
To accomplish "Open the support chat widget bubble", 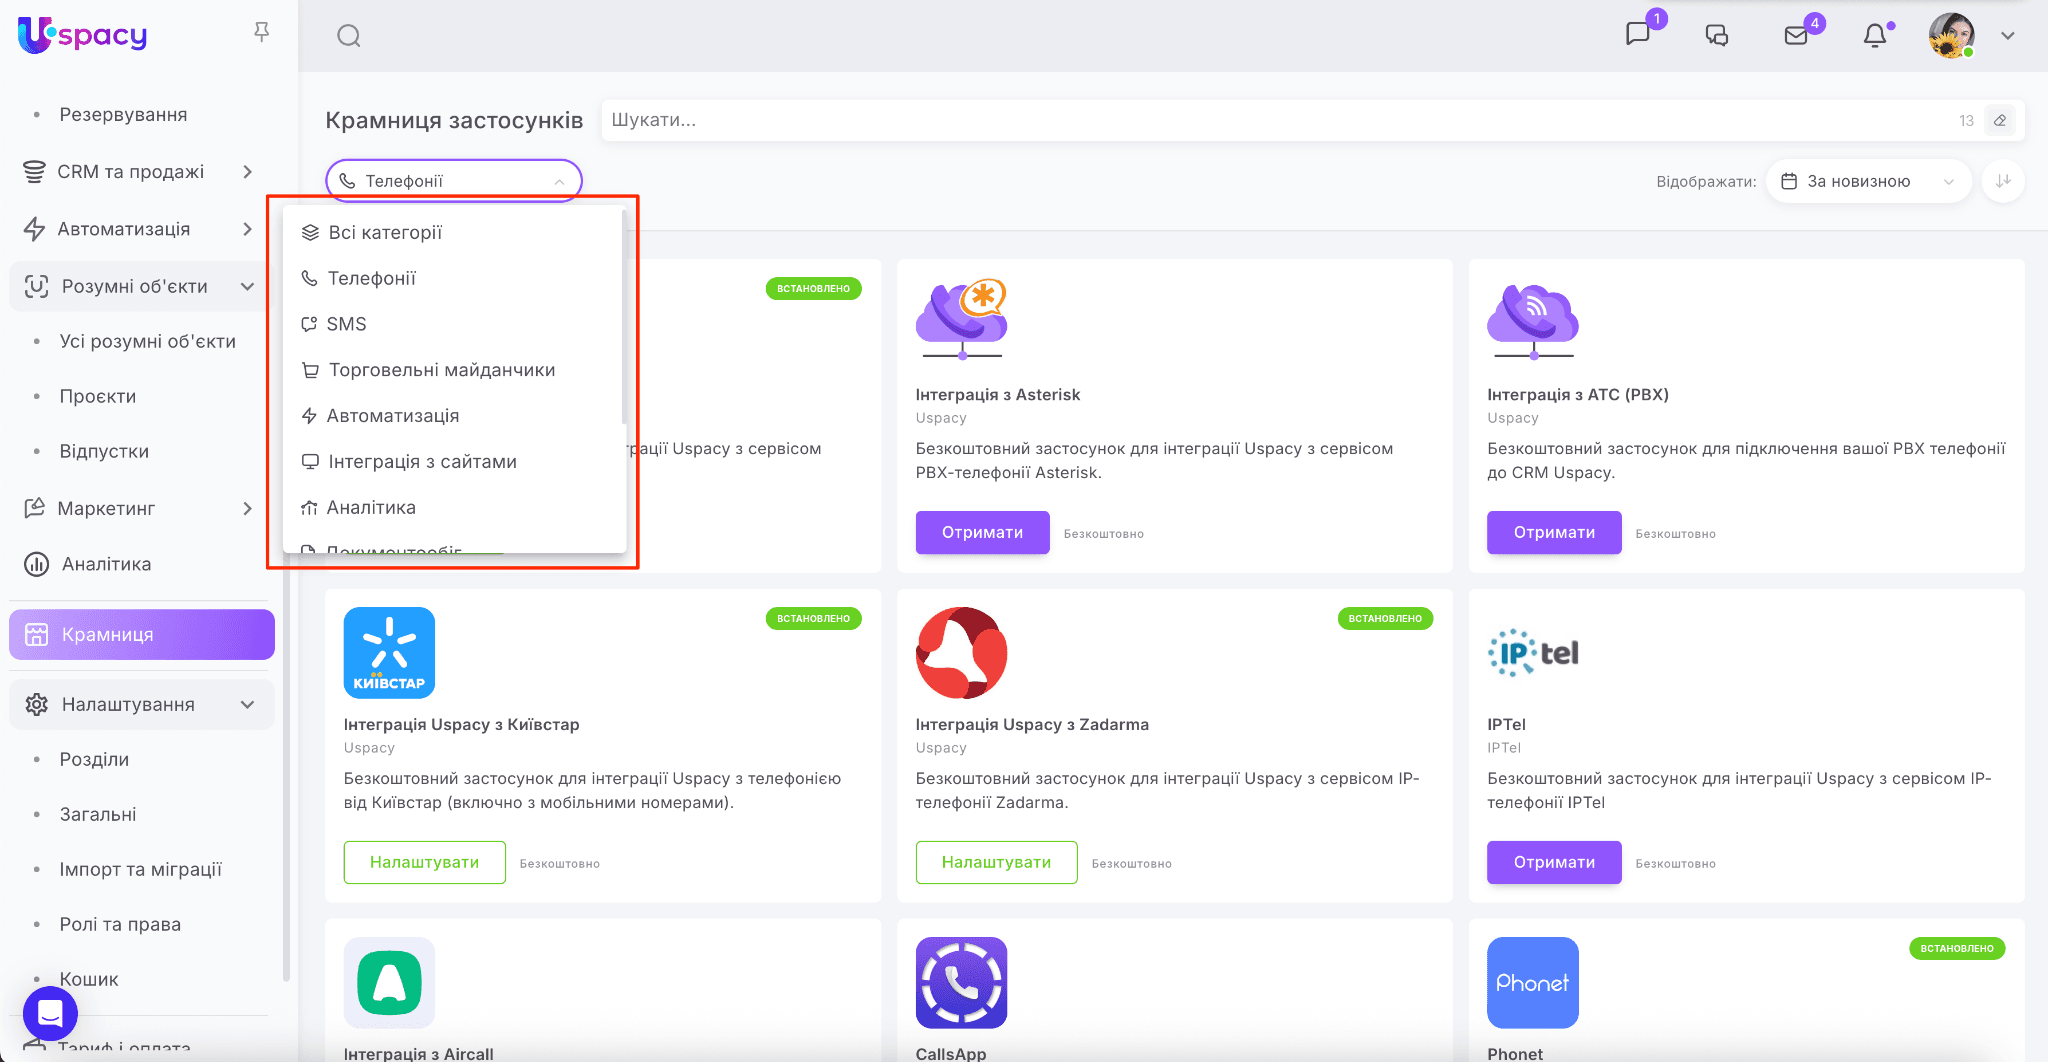I will pos(50,1013).
